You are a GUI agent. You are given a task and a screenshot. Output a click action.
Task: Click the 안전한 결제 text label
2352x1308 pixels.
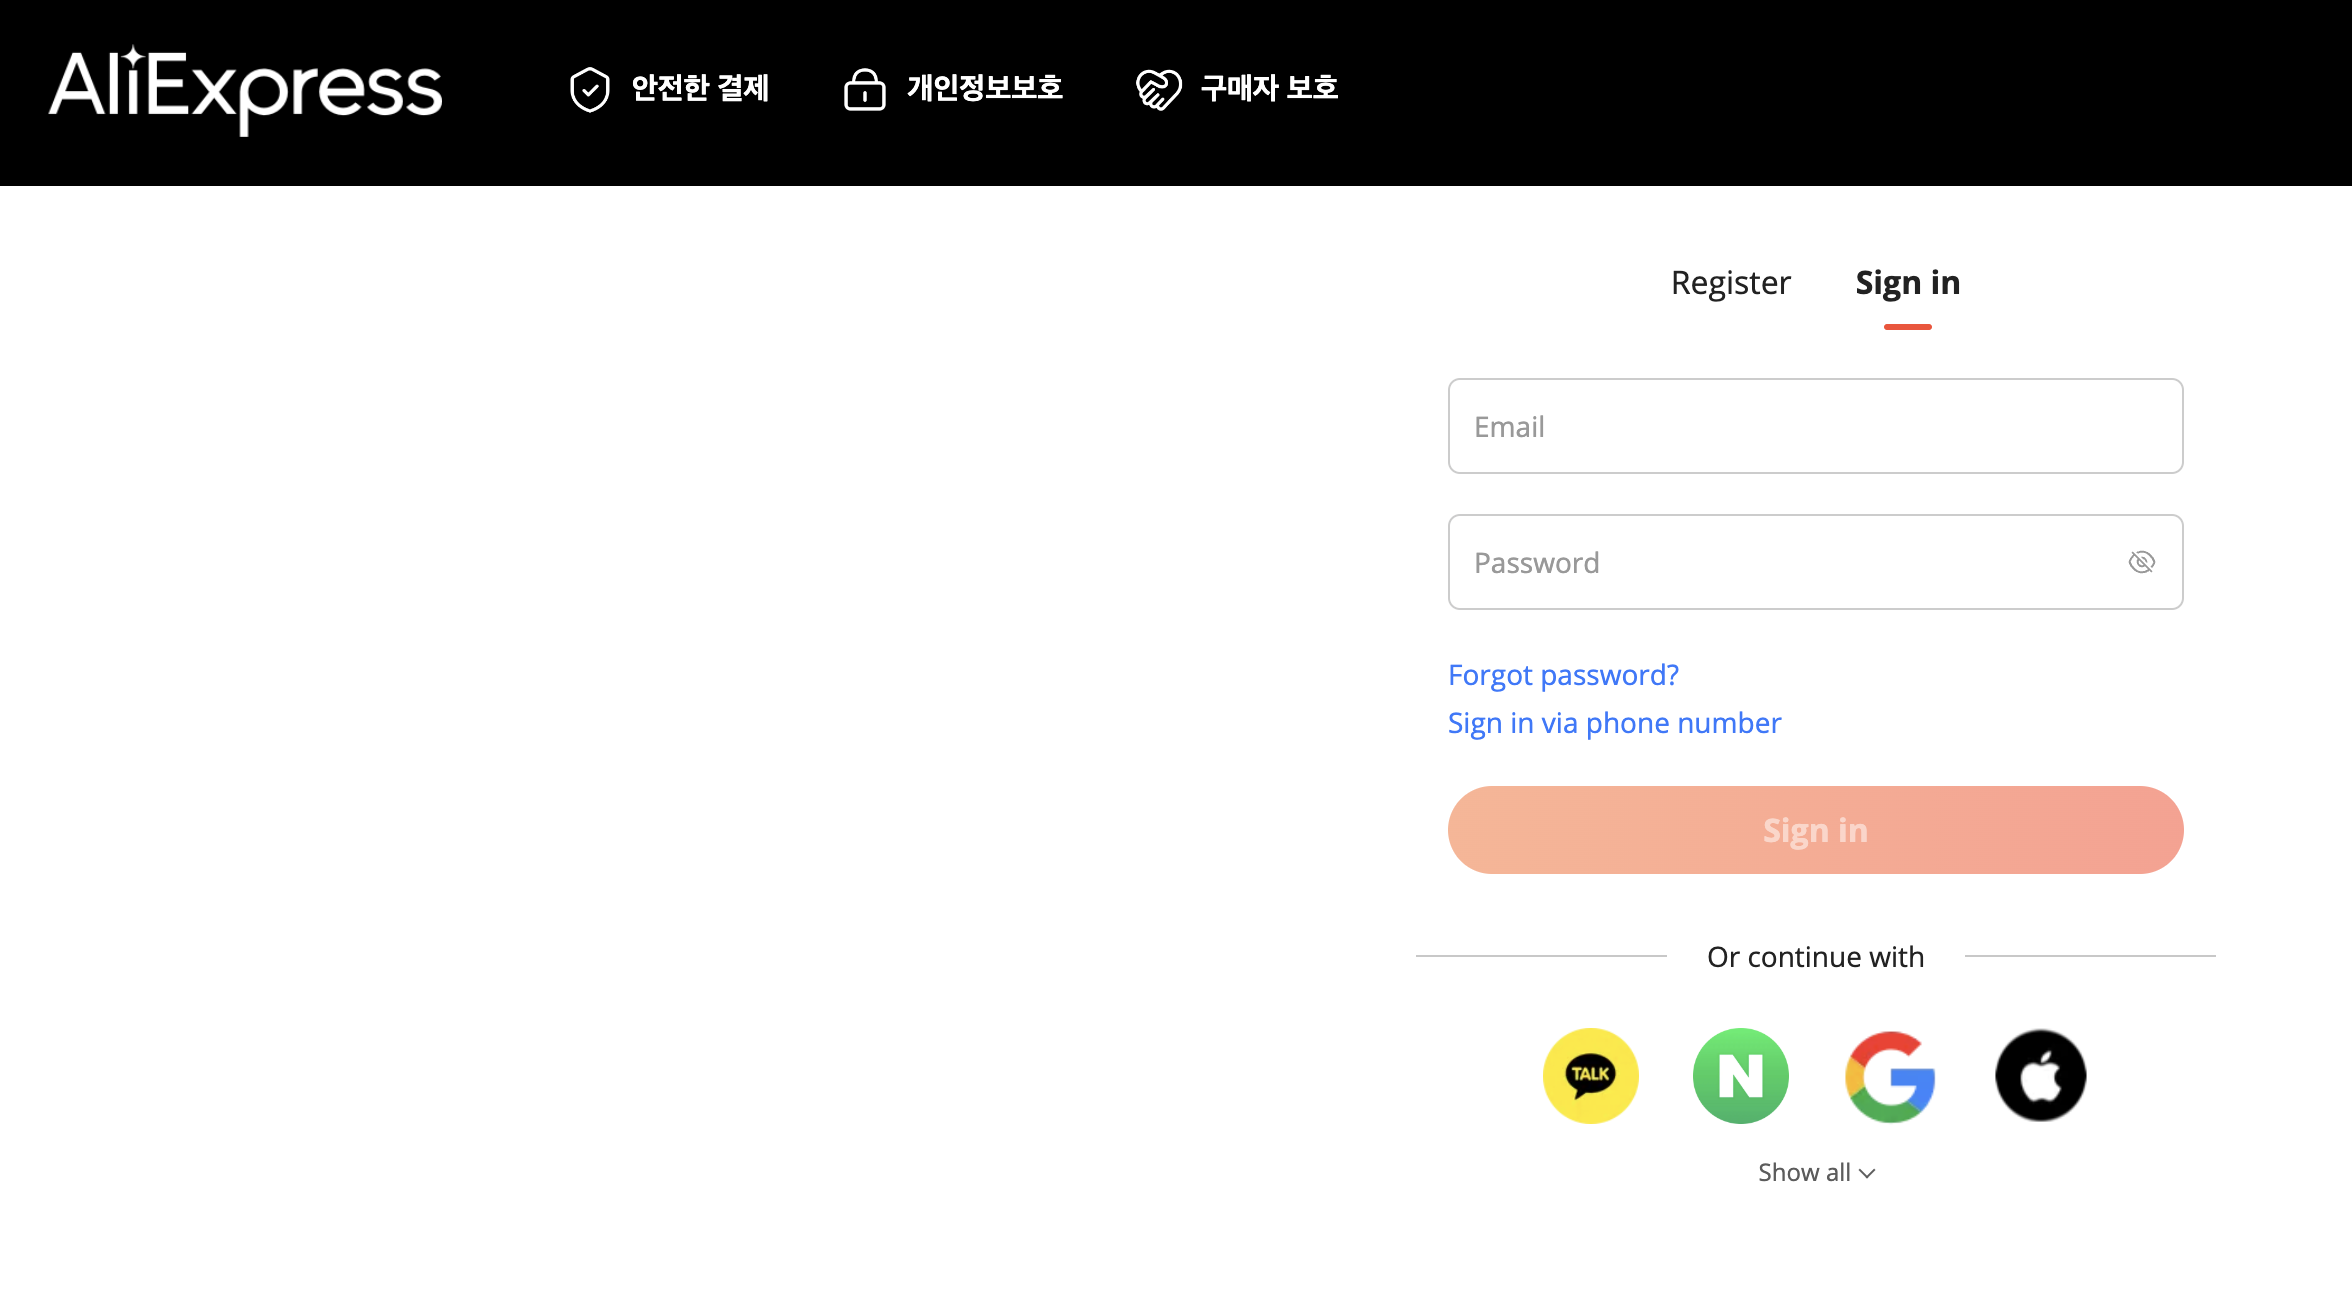[x=700, y=88]
